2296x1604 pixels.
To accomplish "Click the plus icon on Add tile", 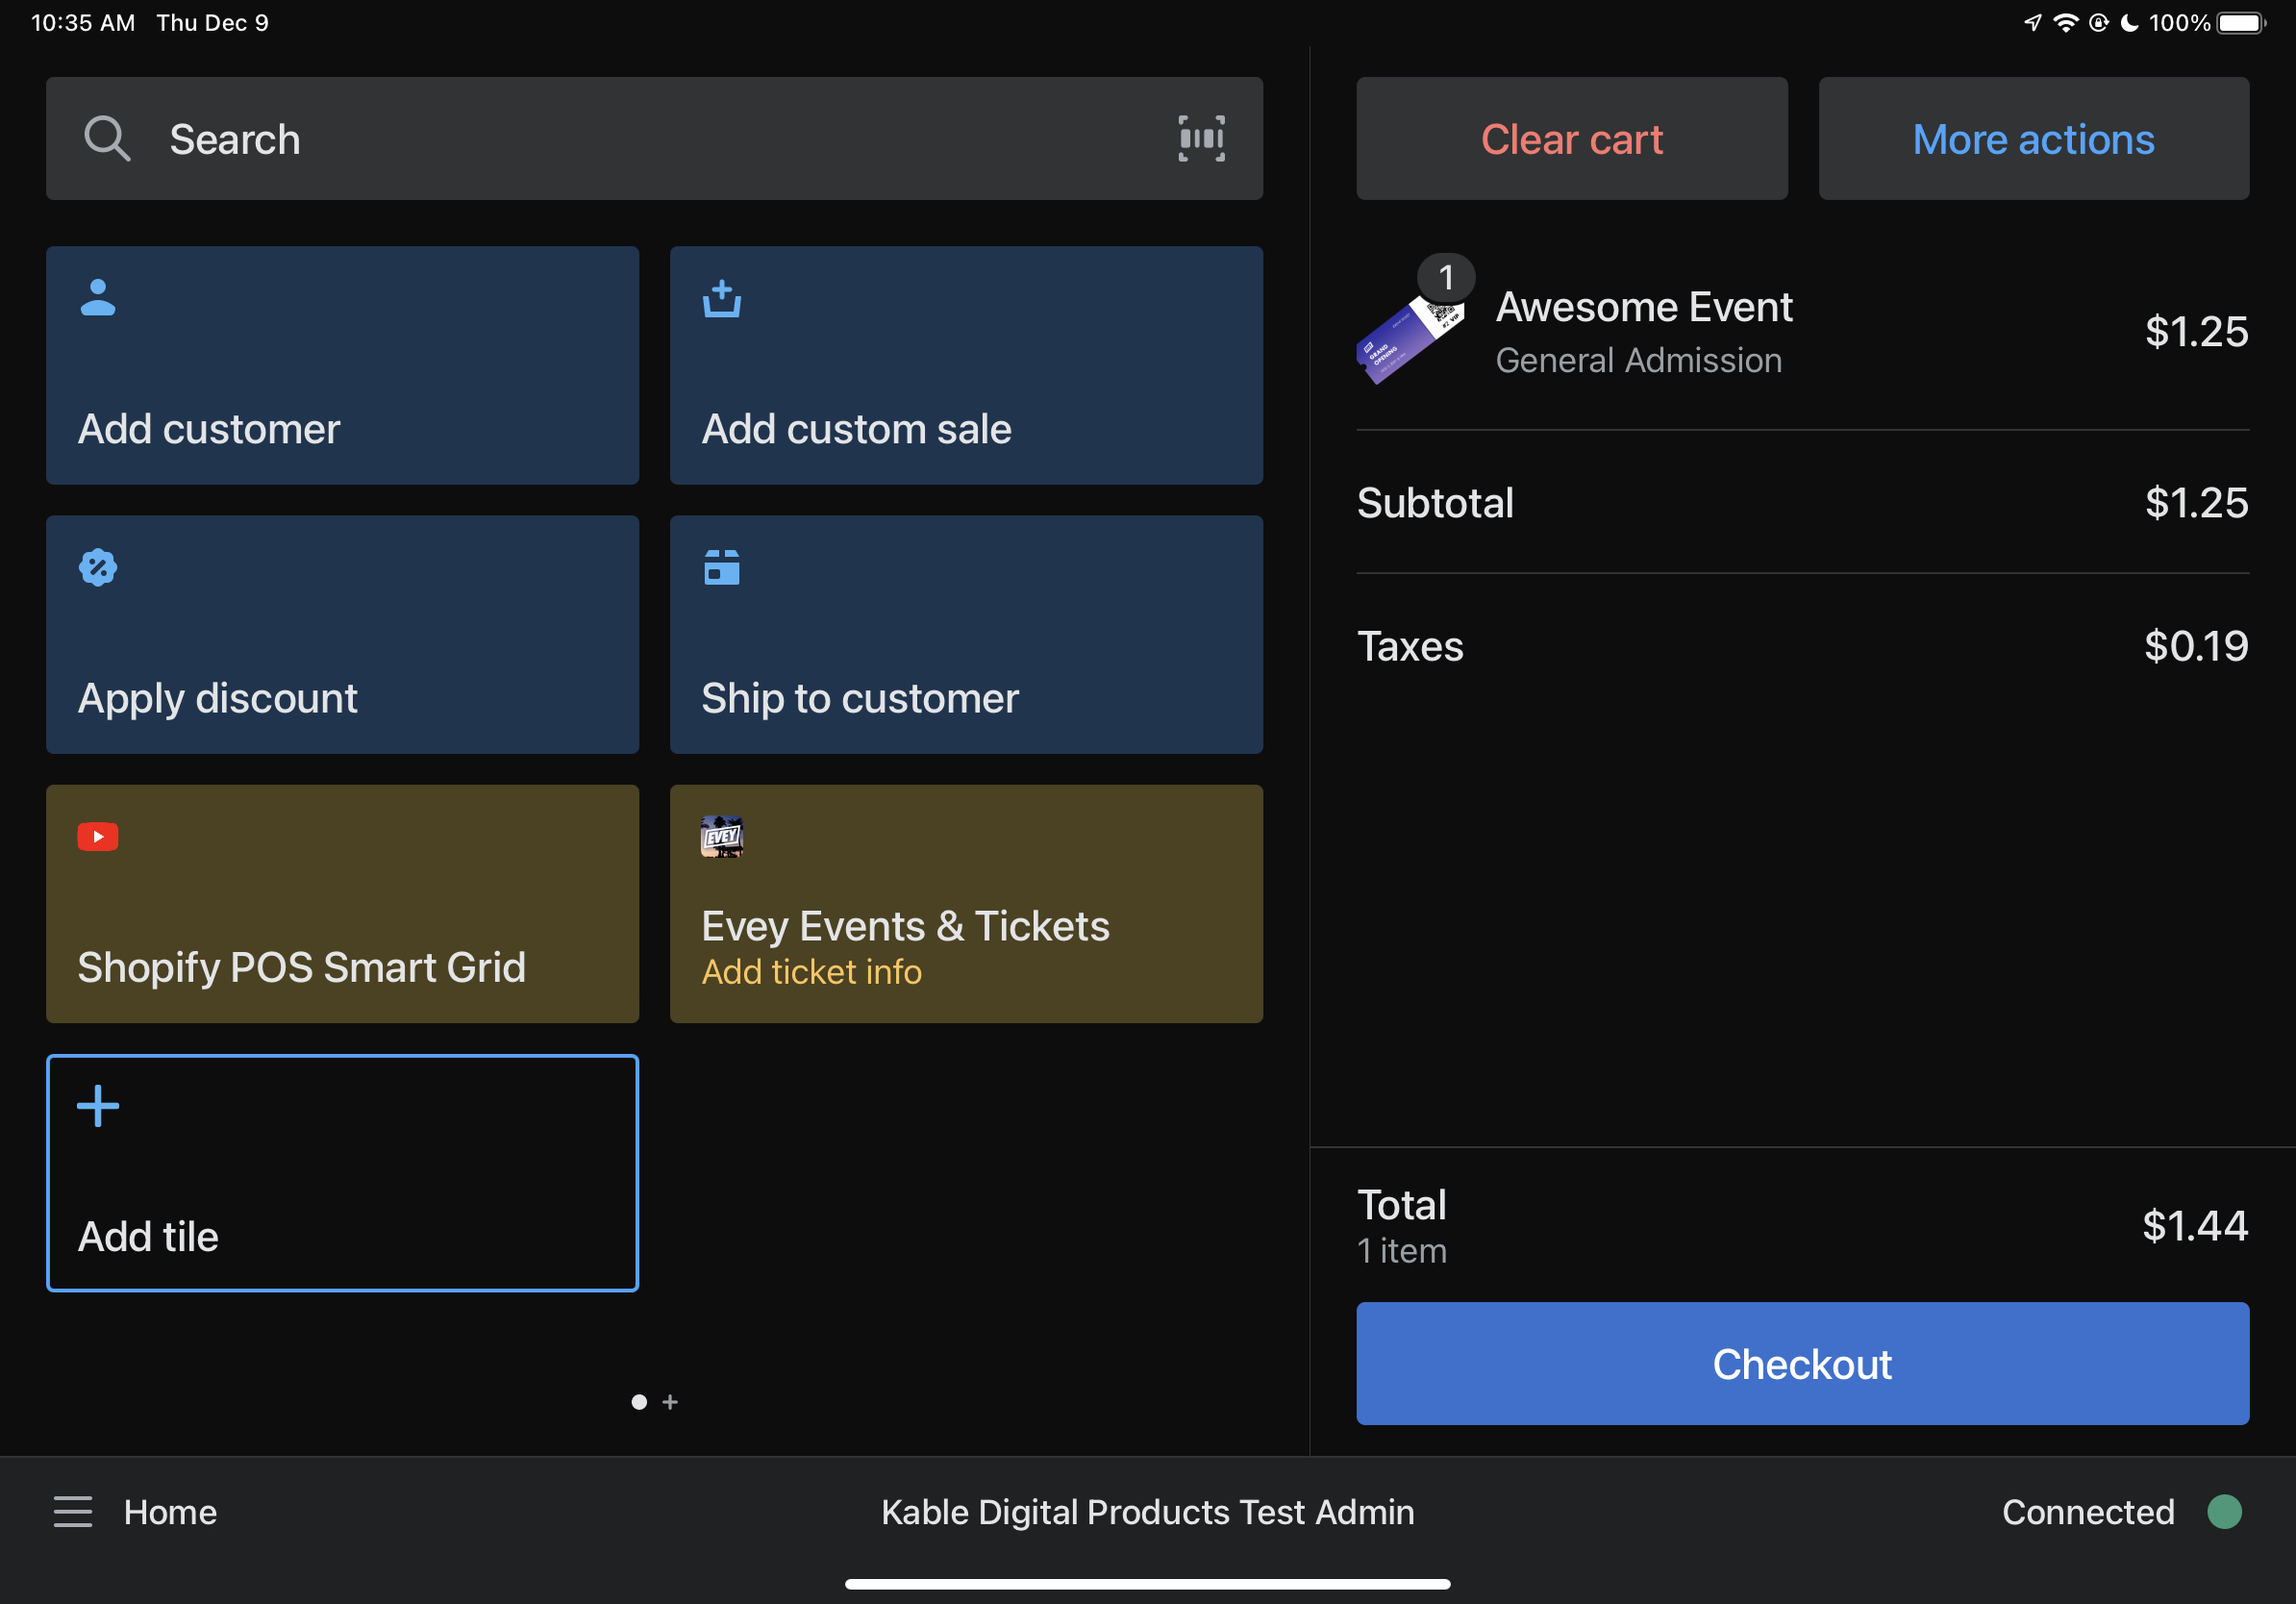I will (98, 1105).
